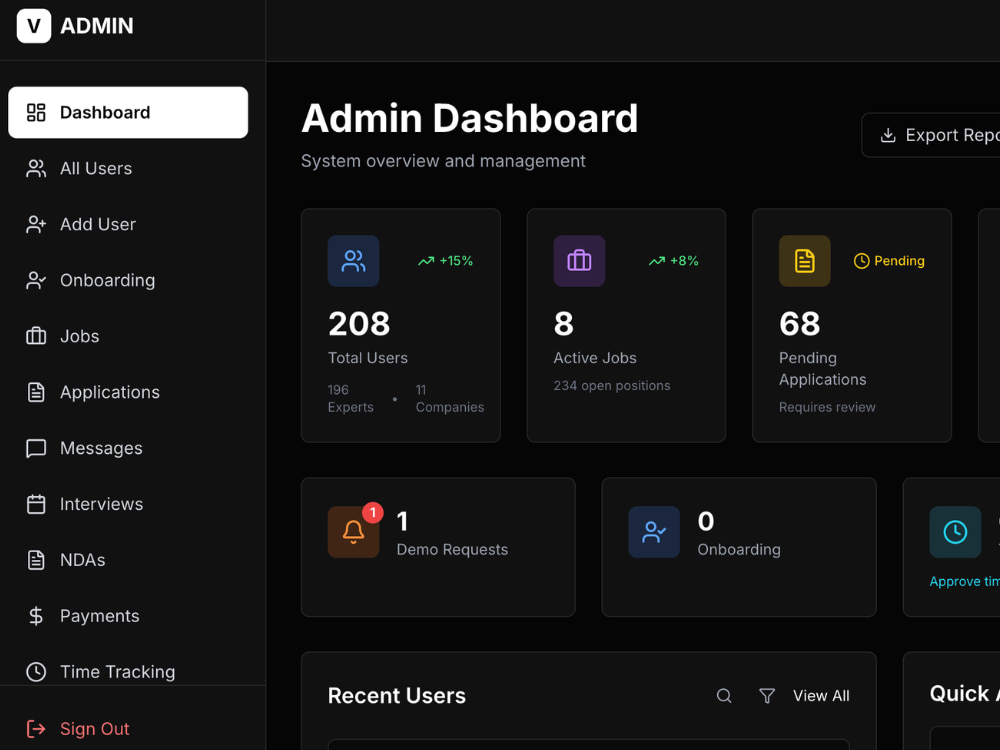Open Messages in the sidebar
Image resolution: width=1000 pixels, height=750 pixels.
128,448
